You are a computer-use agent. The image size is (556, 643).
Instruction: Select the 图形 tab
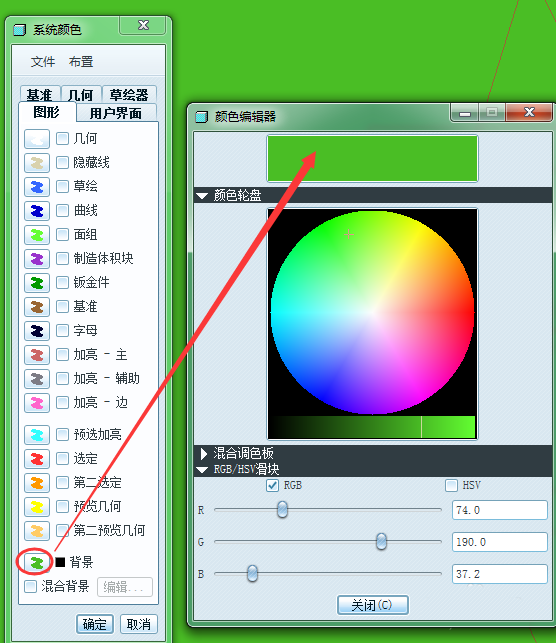47,112
